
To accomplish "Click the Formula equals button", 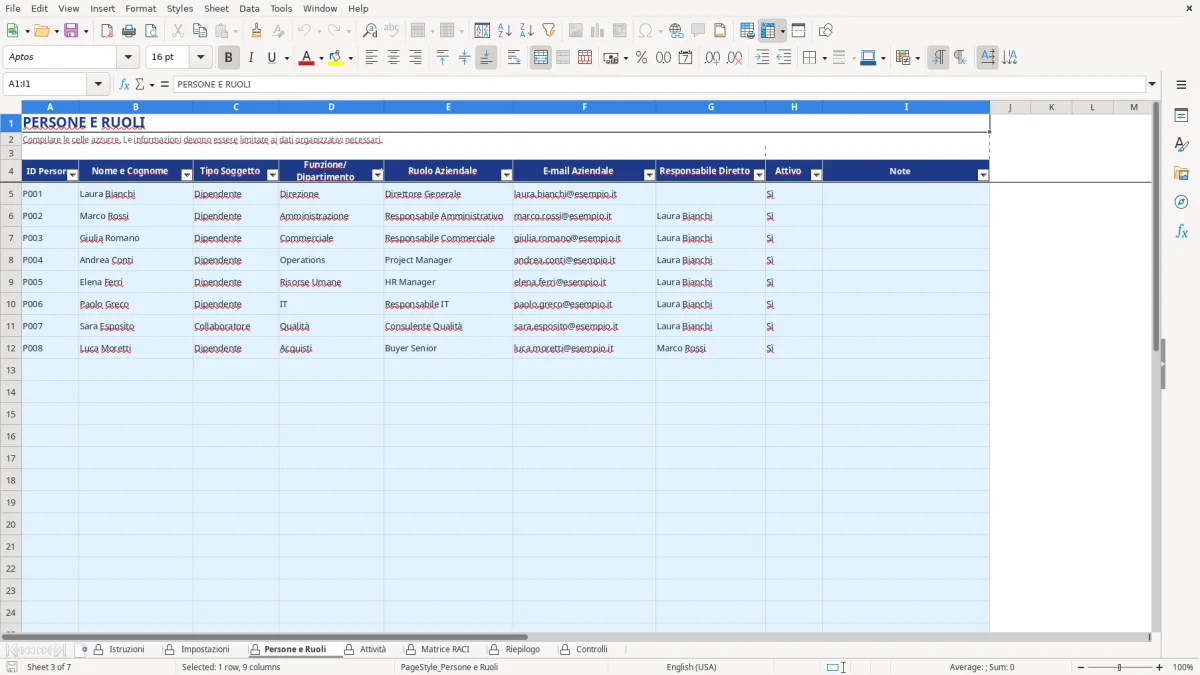I will click(x=165, y=84).
